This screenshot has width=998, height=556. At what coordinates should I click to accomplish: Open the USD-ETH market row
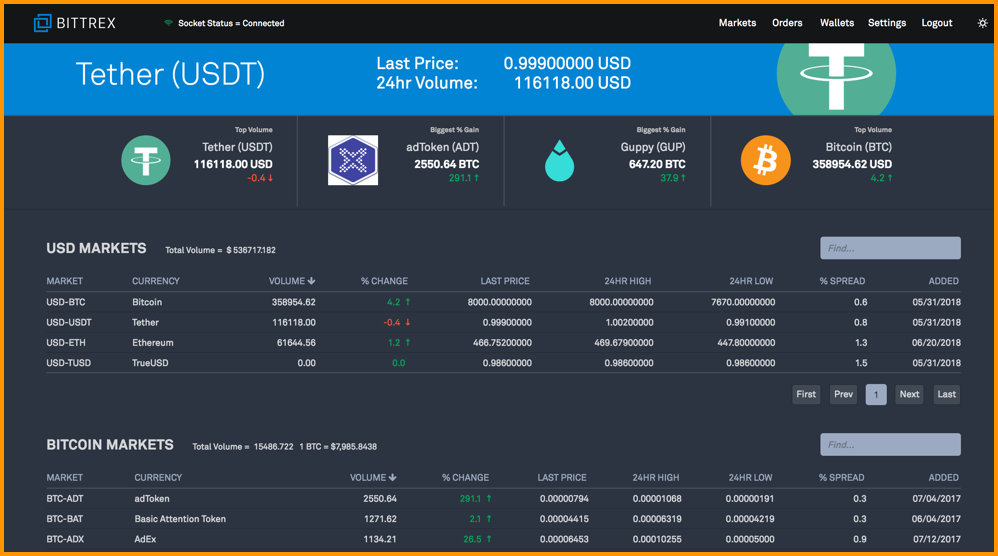[503, 343]
